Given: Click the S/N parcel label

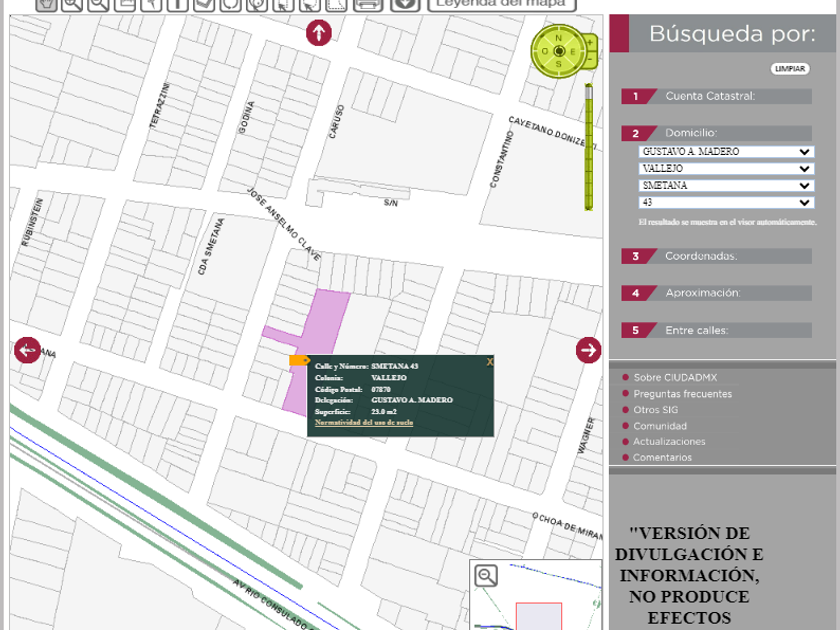Looking at the screenshot, I should click(391, 203).
